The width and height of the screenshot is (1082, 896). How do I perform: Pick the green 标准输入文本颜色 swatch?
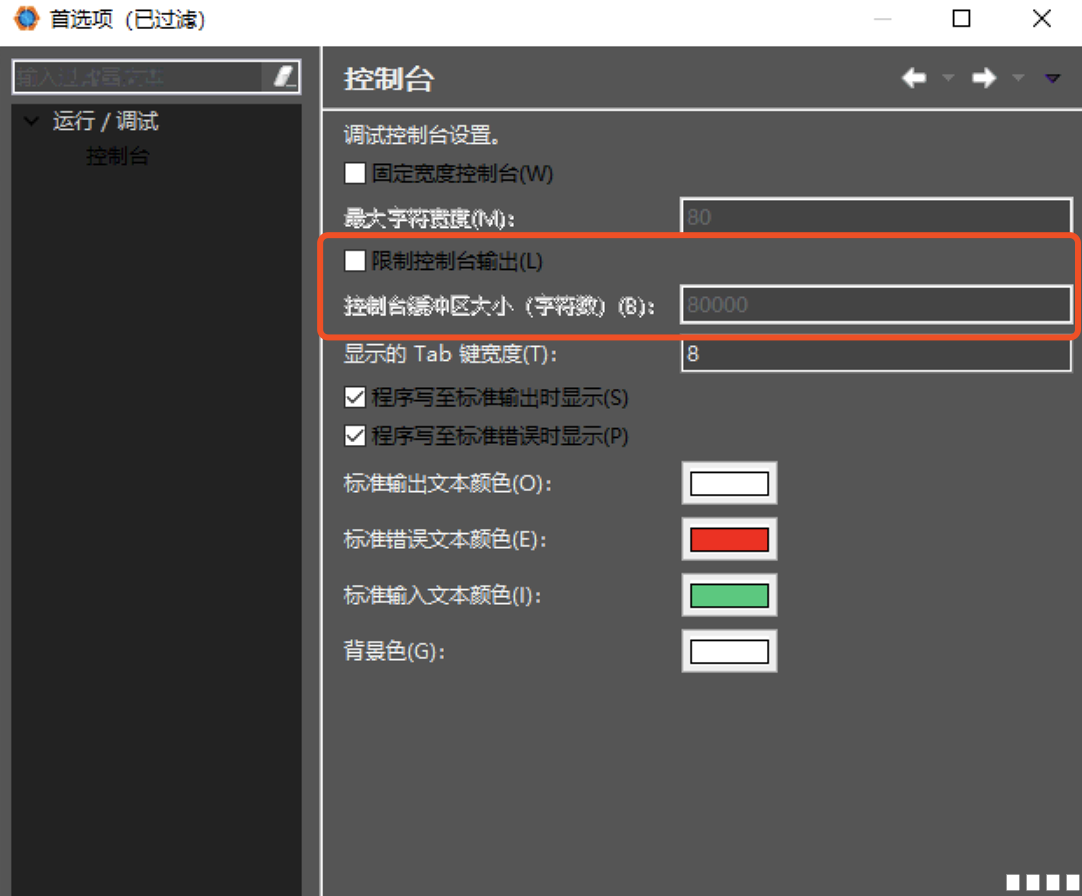(729, 596)
